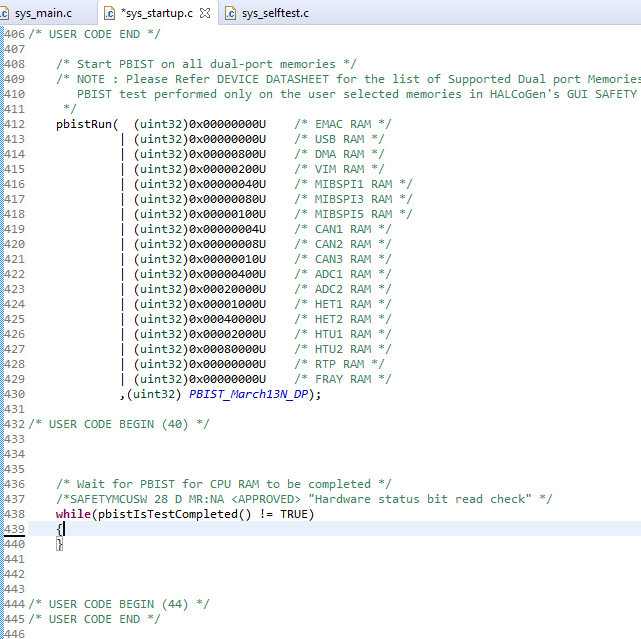Screen dimensions: 641x639
Task: Click line number 412 in the gutter
Action: click(14, 124)
